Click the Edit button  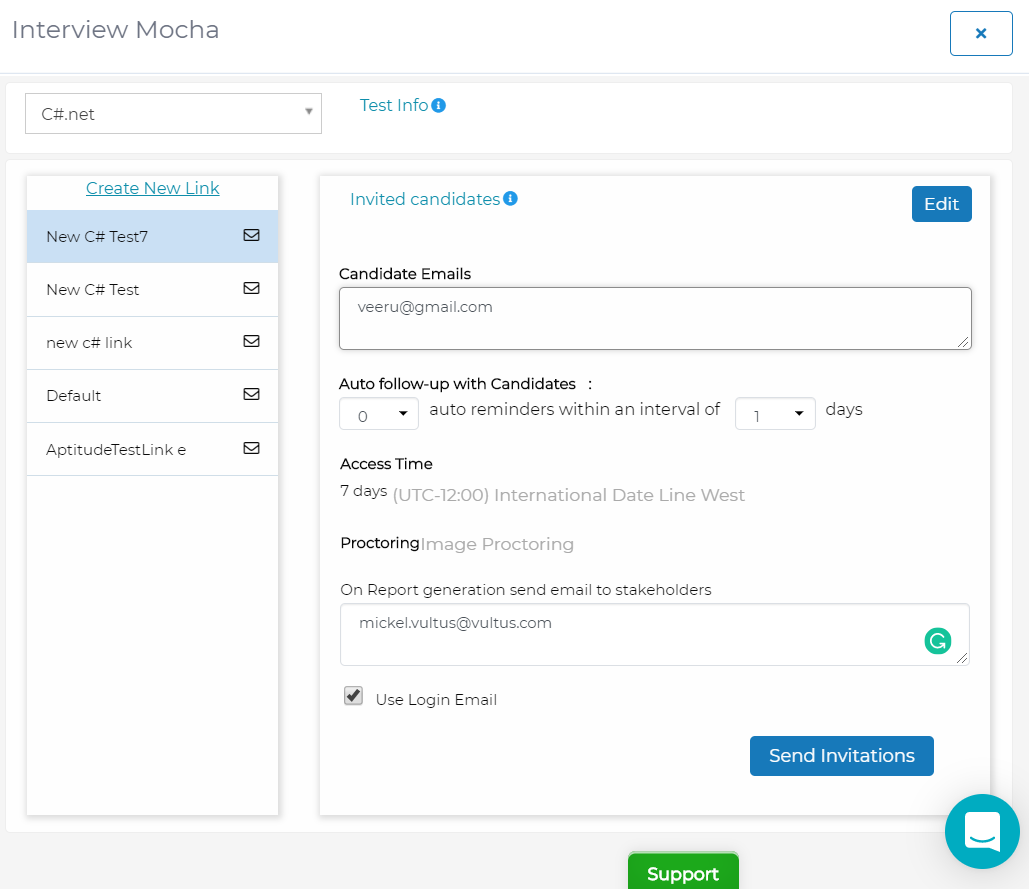click(x=942, y=204)
